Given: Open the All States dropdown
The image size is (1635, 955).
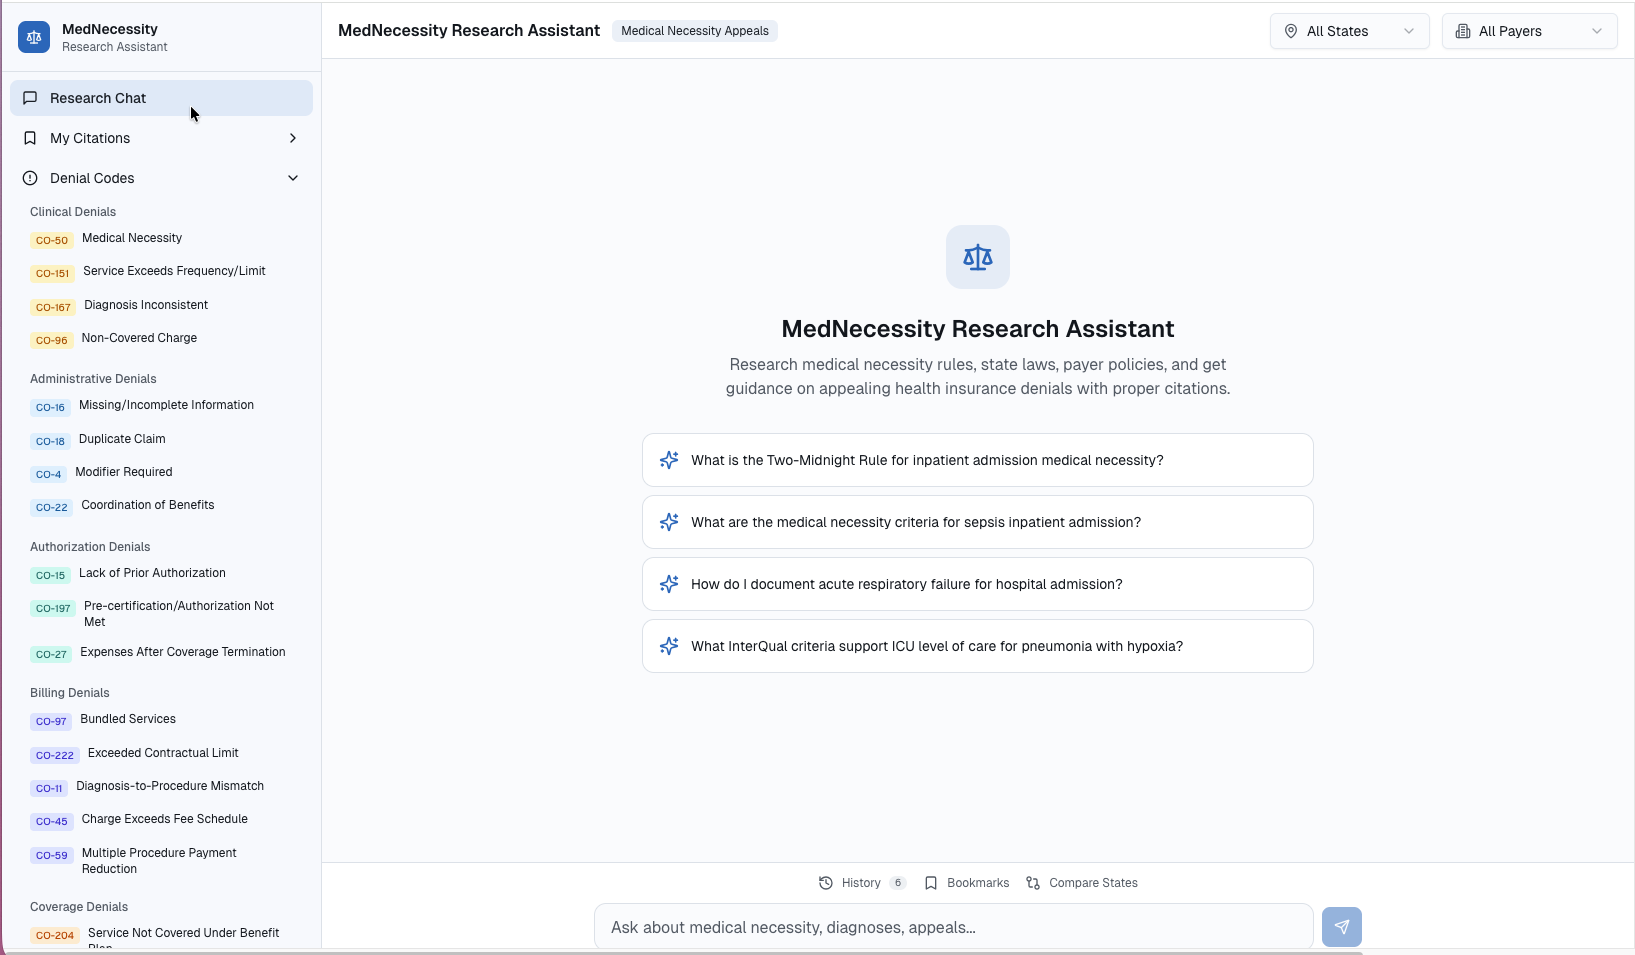Looking at the screenshot, I should click(x=1348, y=31).
